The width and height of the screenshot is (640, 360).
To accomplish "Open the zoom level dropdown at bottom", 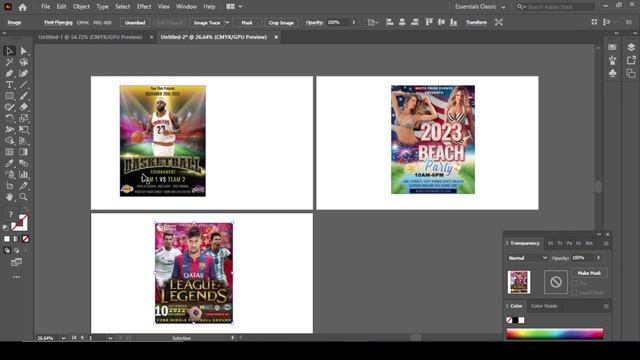I will [63, 338].
